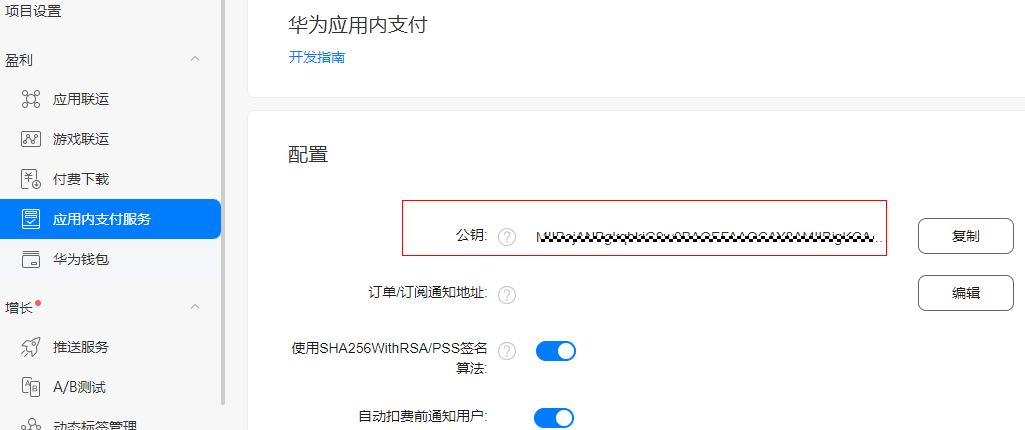Click the A/B测试 icon
Viewport: 1025px width, 430px height.
click(31, 387)
